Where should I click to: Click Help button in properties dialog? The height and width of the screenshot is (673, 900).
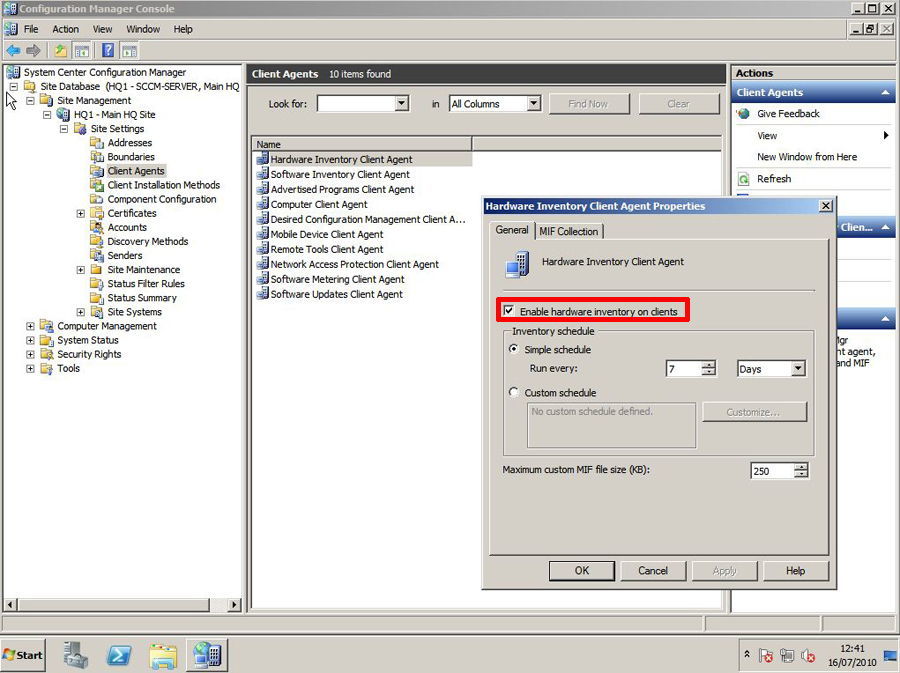[x=795, y=570]
